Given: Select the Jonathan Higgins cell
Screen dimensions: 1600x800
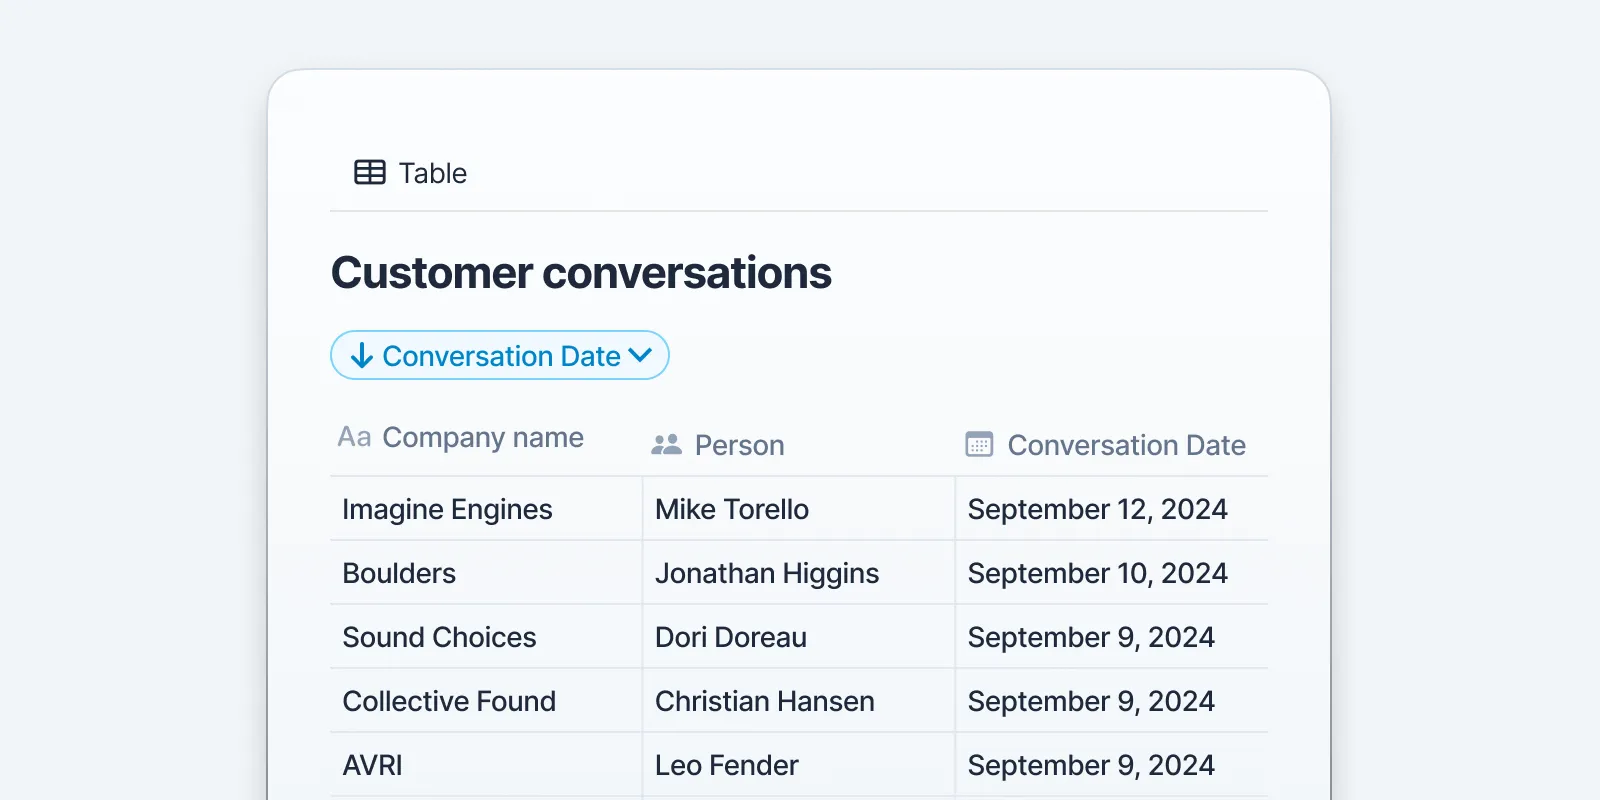Looking at the screenshot, I should coord(767,573).
